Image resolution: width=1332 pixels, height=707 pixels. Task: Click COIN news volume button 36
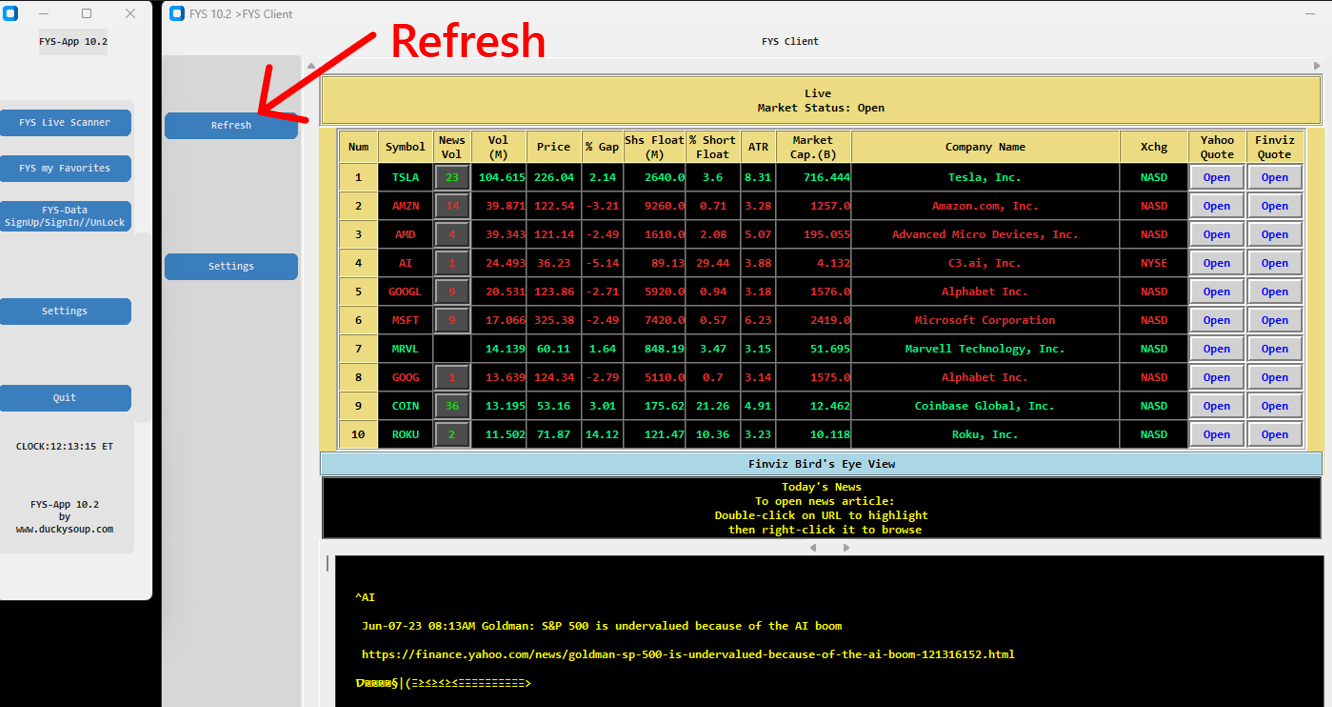[452, 406]
